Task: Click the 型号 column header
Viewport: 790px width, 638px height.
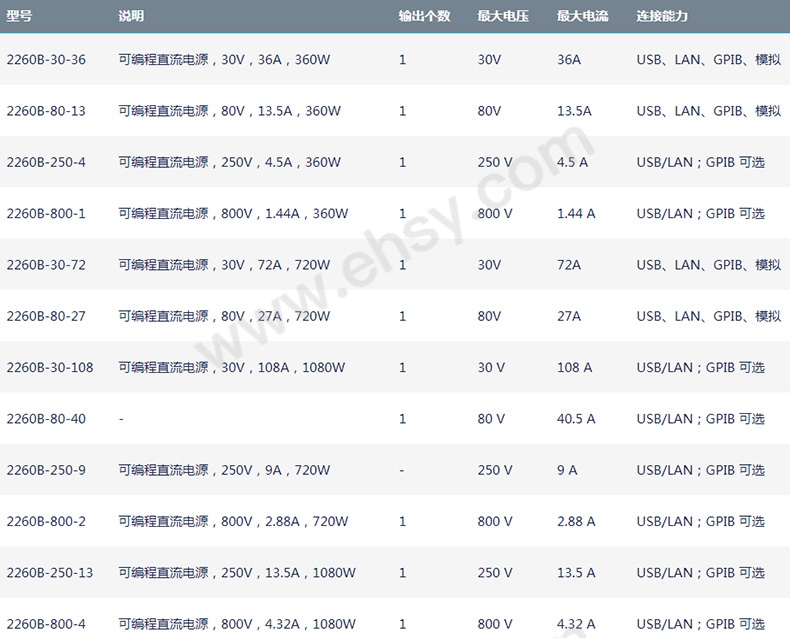Action: tap(20, 17)
